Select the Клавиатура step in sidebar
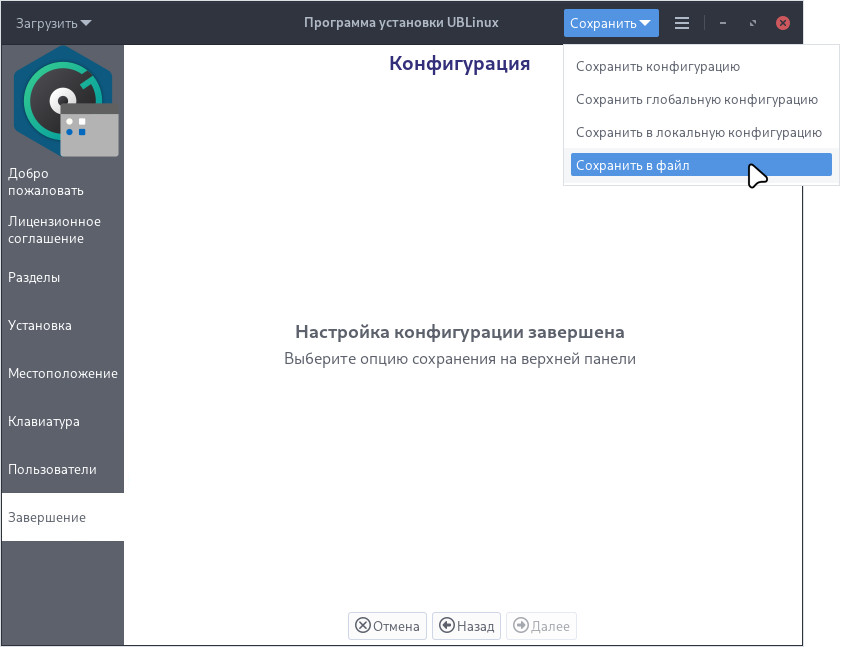Viewport: 843px width, 647px height. click(45, 421)
